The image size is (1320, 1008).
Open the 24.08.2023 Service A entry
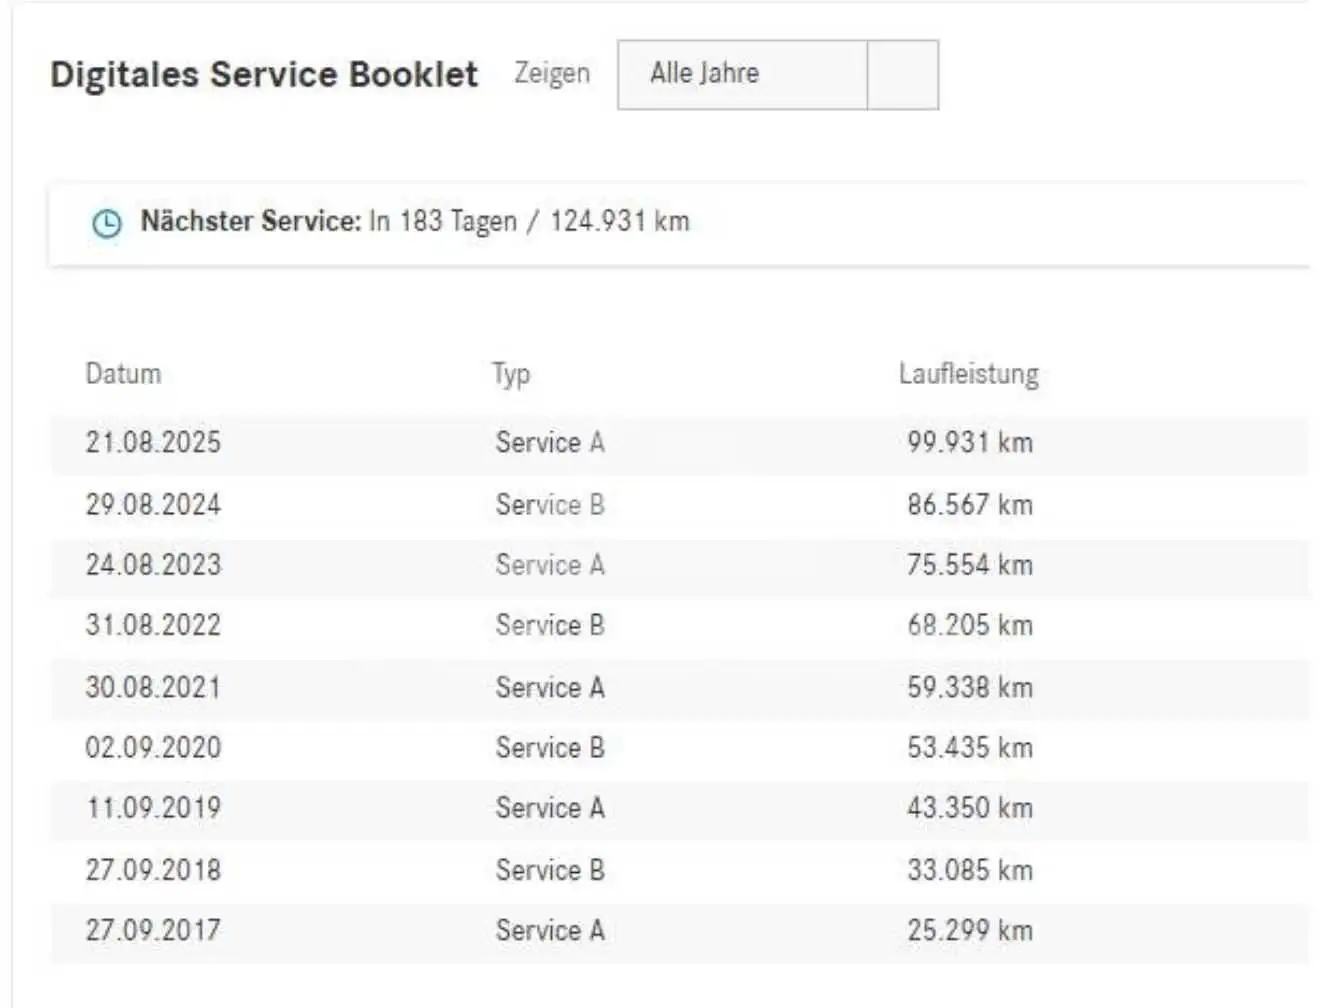pos(679,565)
